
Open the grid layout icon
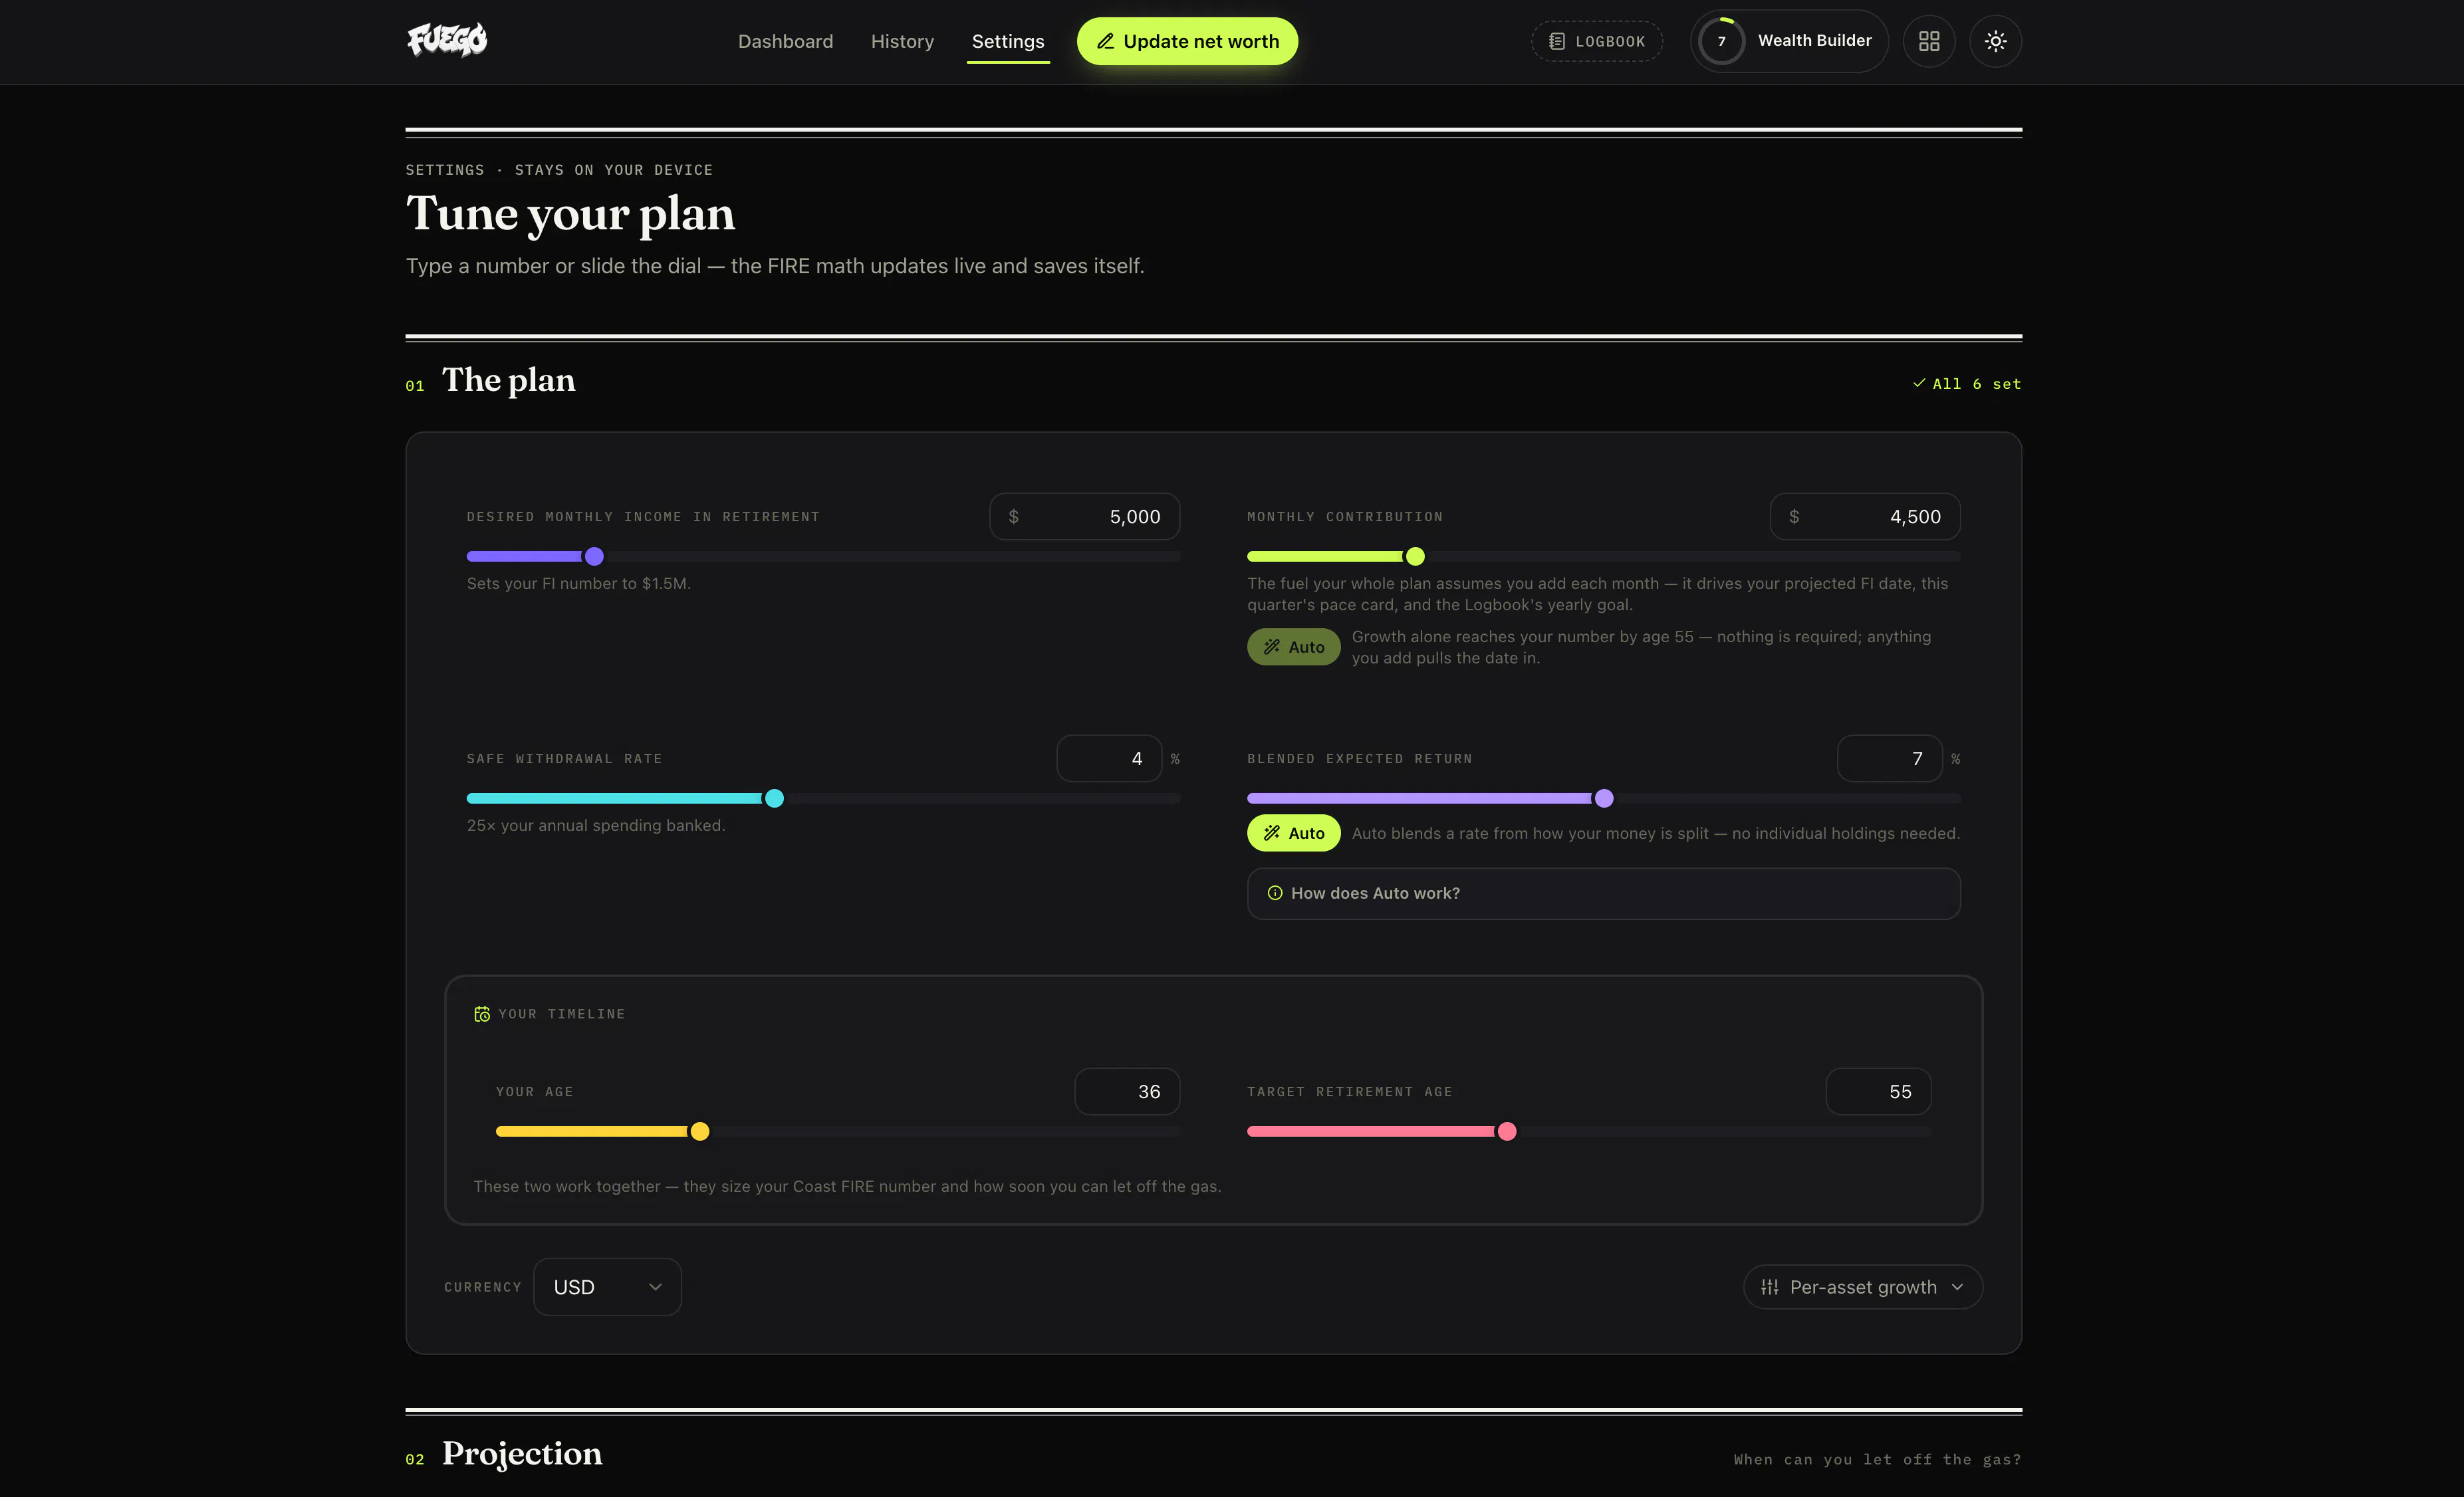click(x=1929, y=41)
